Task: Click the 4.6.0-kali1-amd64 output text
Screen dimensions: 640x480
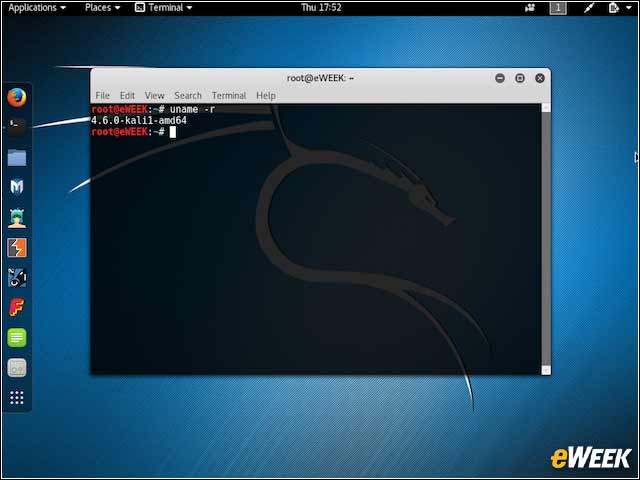Action: [x=139, y=120]
